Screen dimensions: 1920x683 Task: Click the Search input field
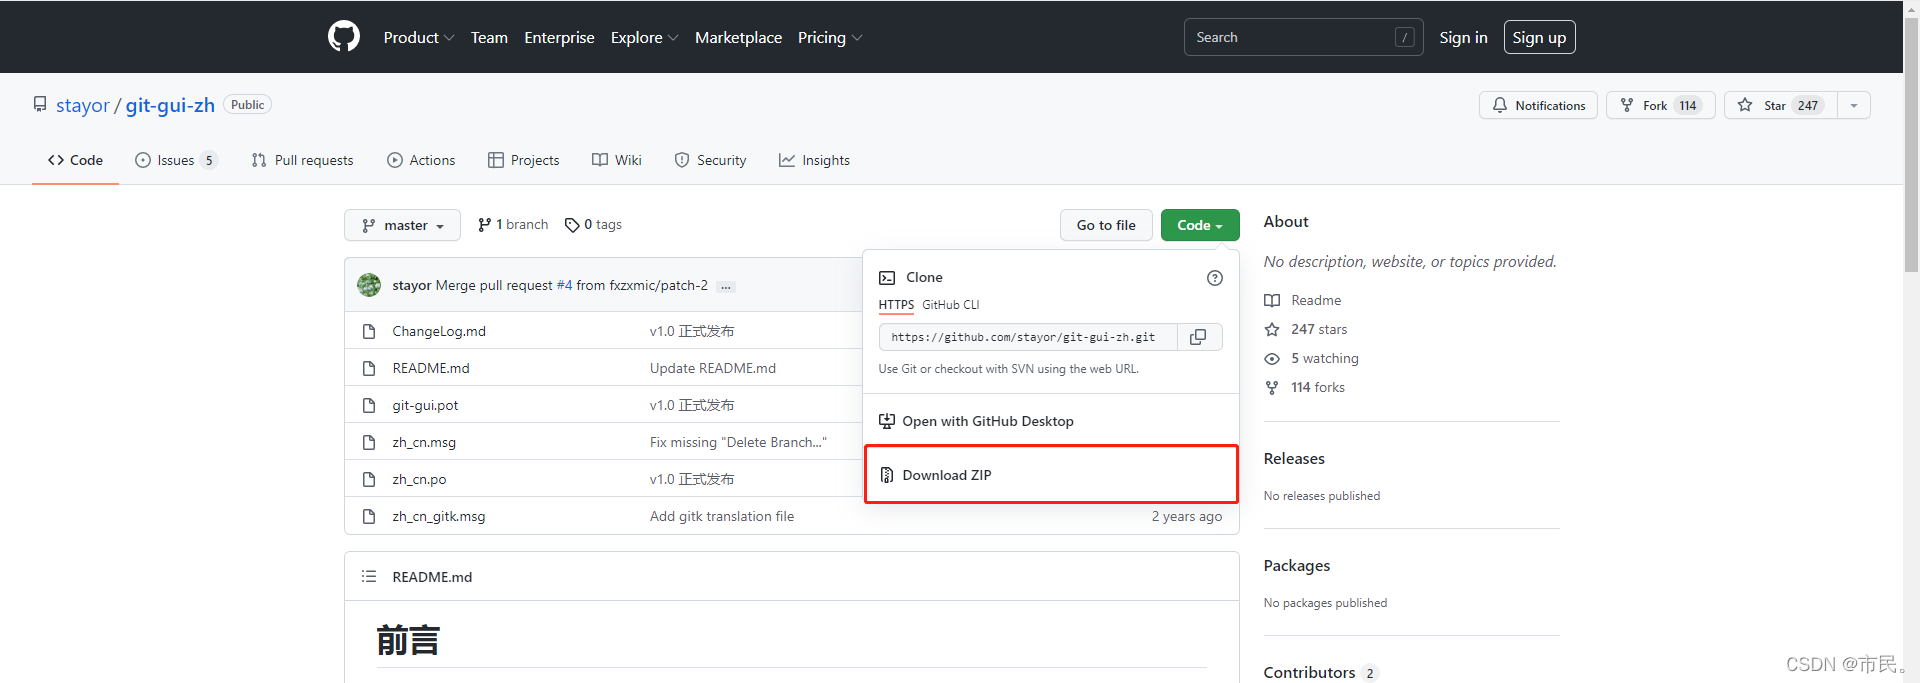1304,37
